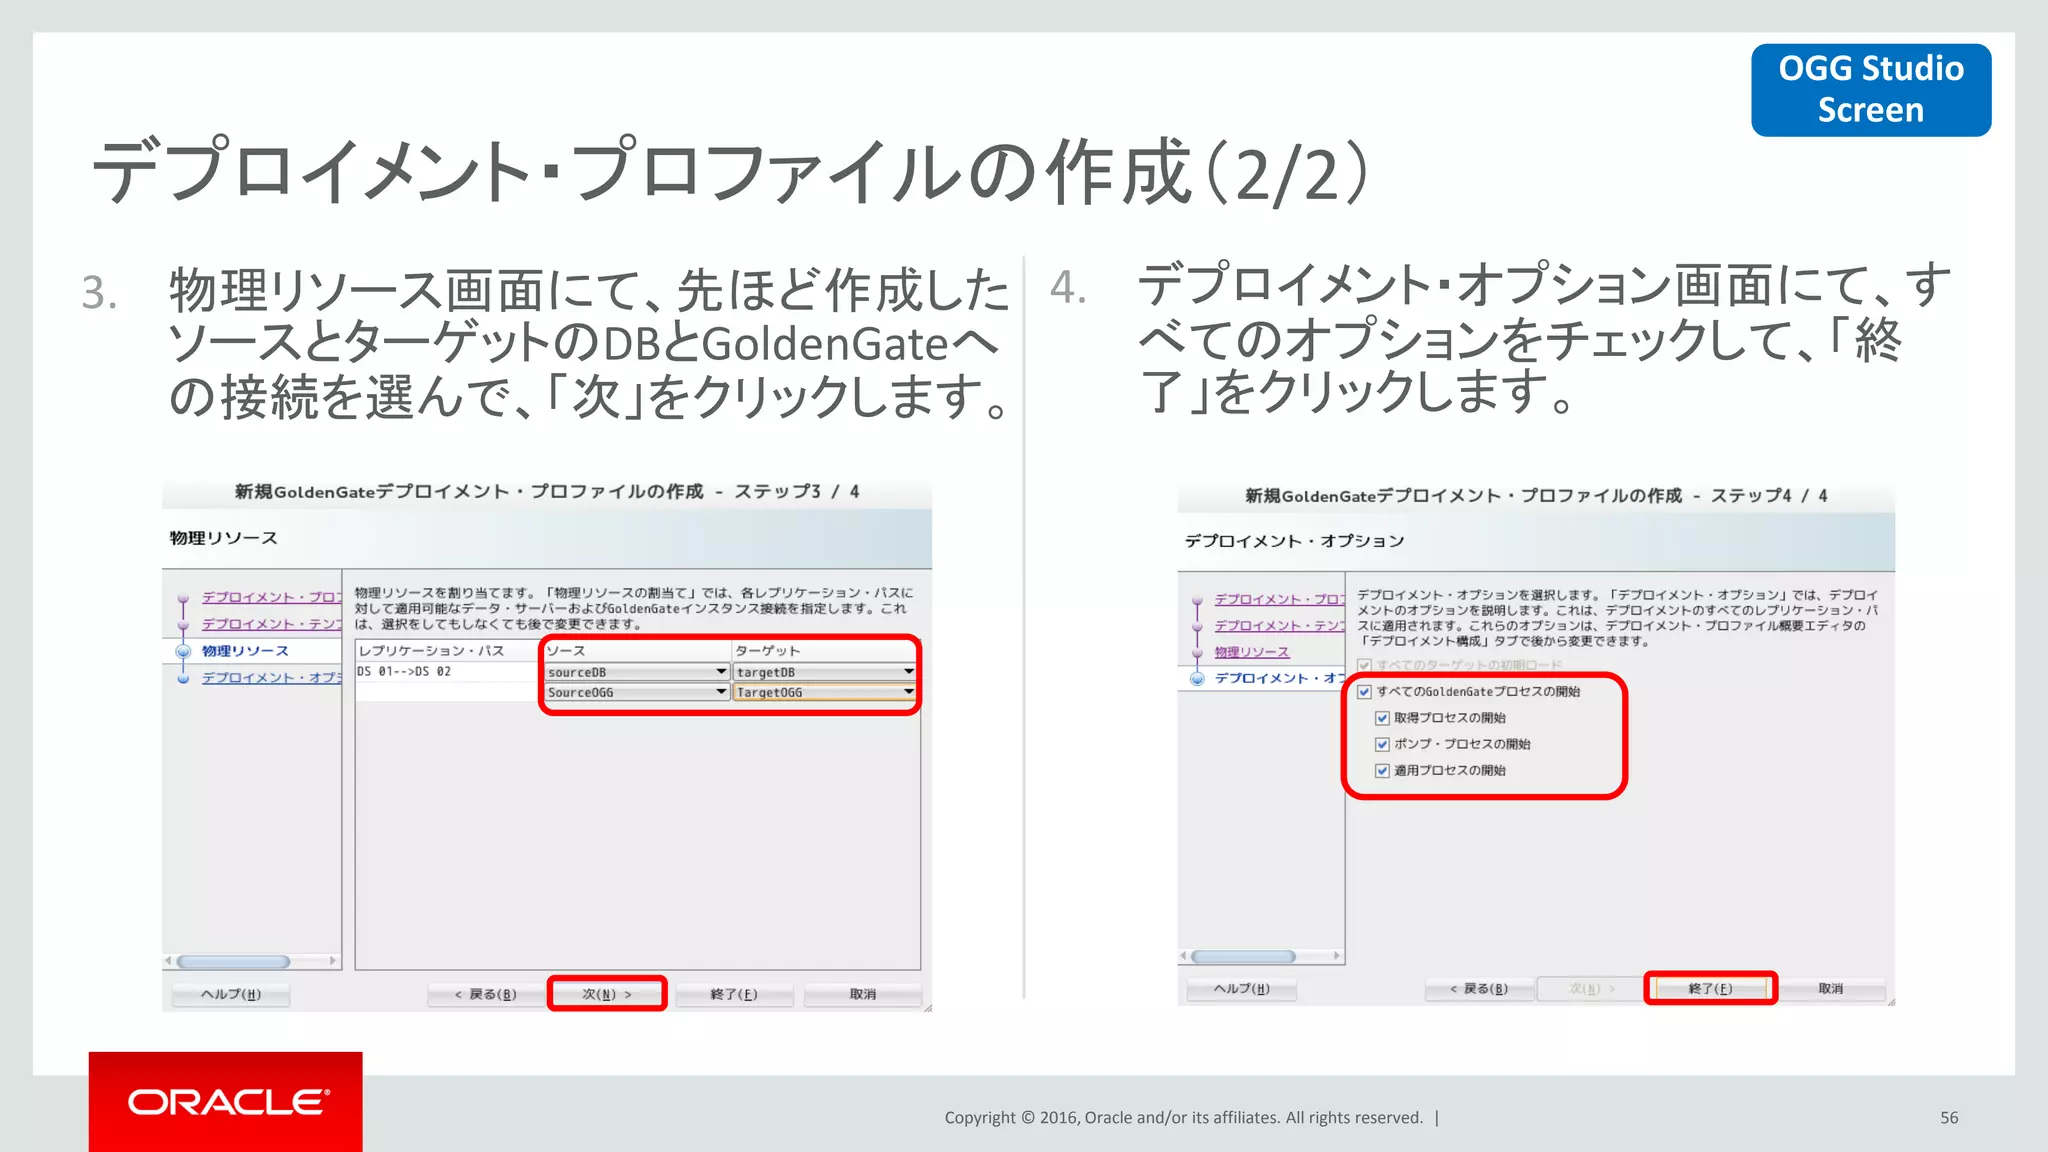Viewport: 2048px width, 1152px height.
Task: Click 取消 button in step 4 wizard
Action: click(1830, 988)
